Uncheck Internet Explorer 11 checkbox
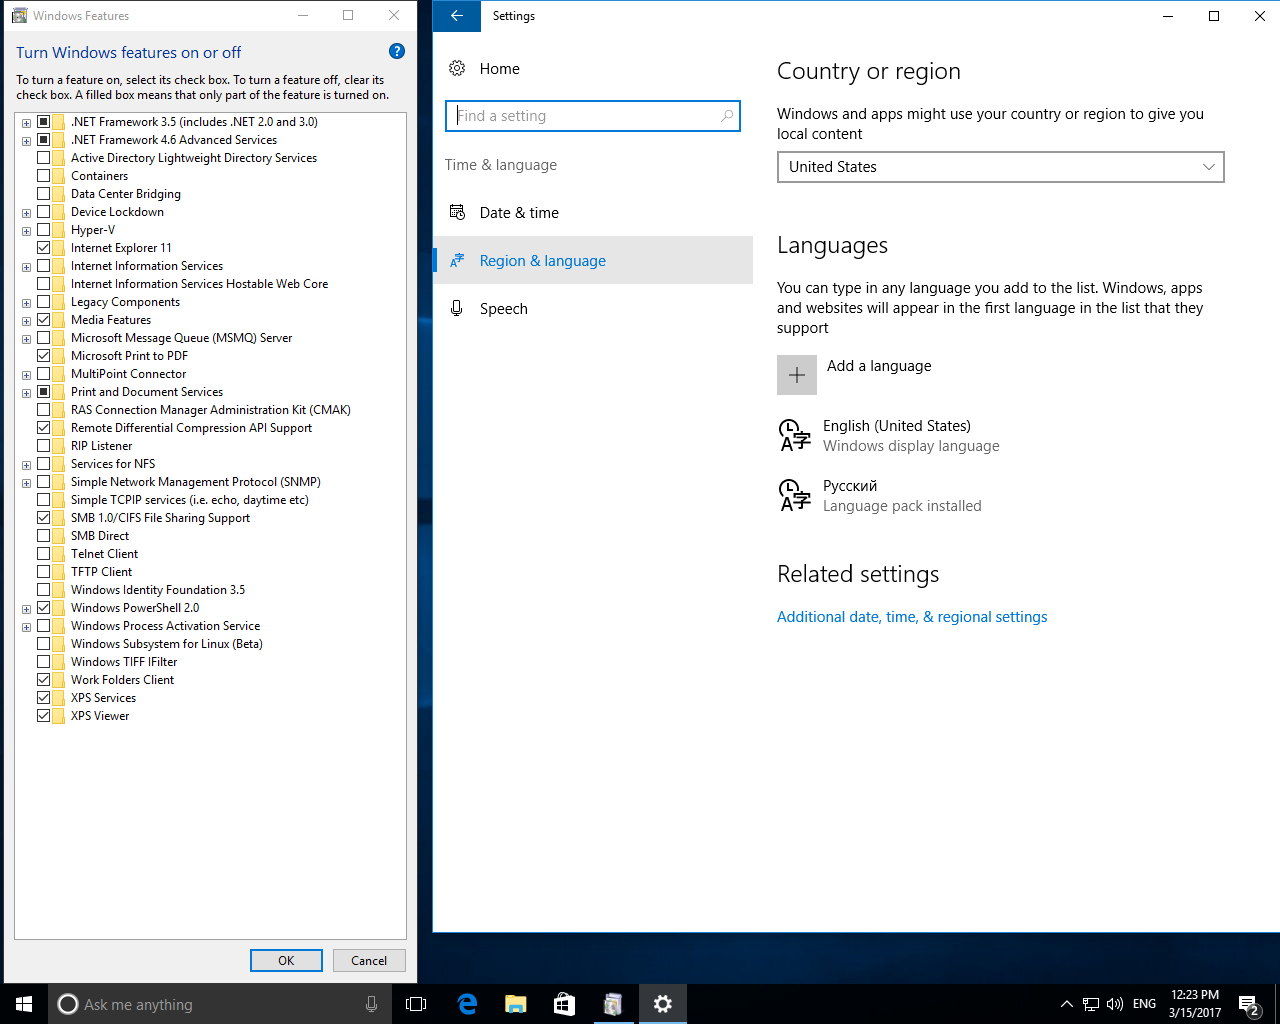The height and width of the screenshot is (1024, 1280). pyautogui.click(x=44, y=247)
